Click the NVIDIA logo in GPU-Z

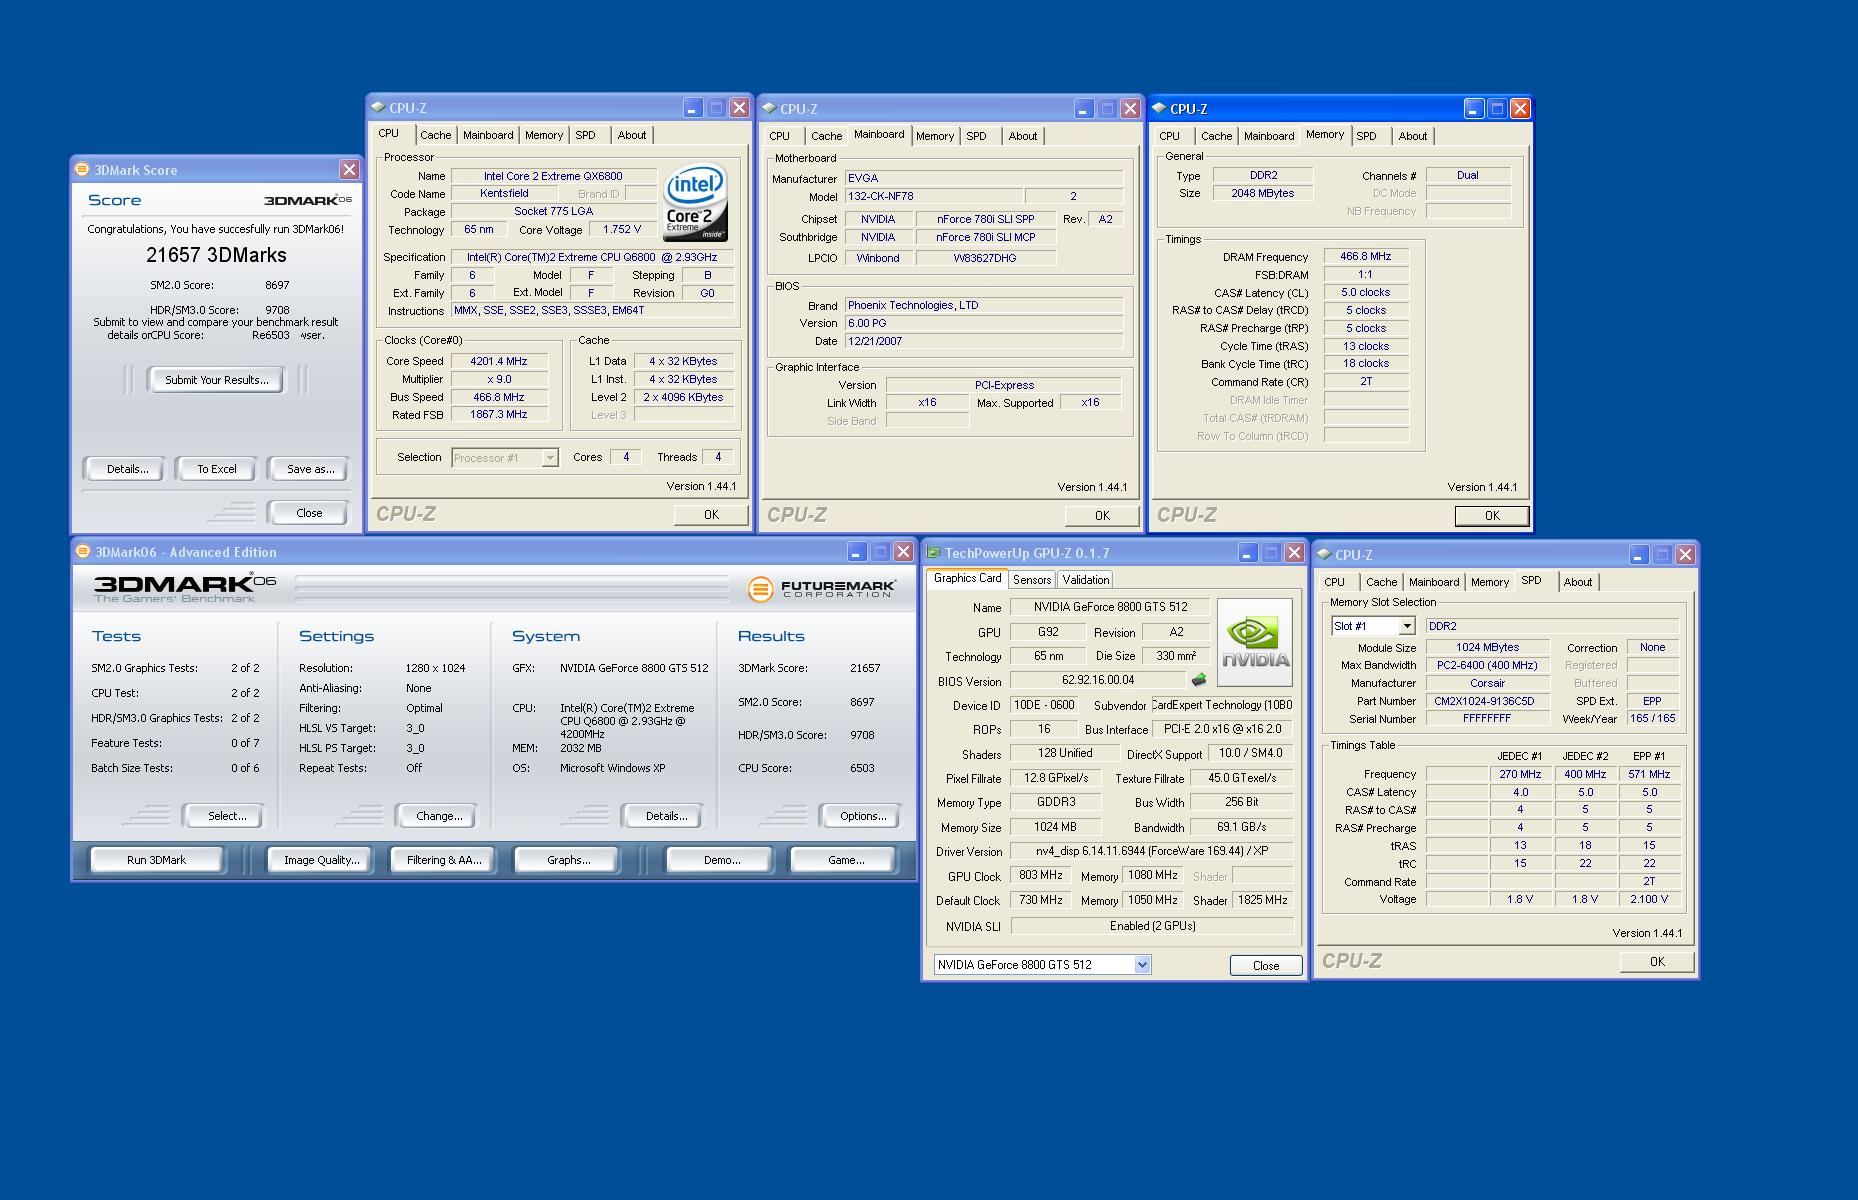[x=1255, y=642]
